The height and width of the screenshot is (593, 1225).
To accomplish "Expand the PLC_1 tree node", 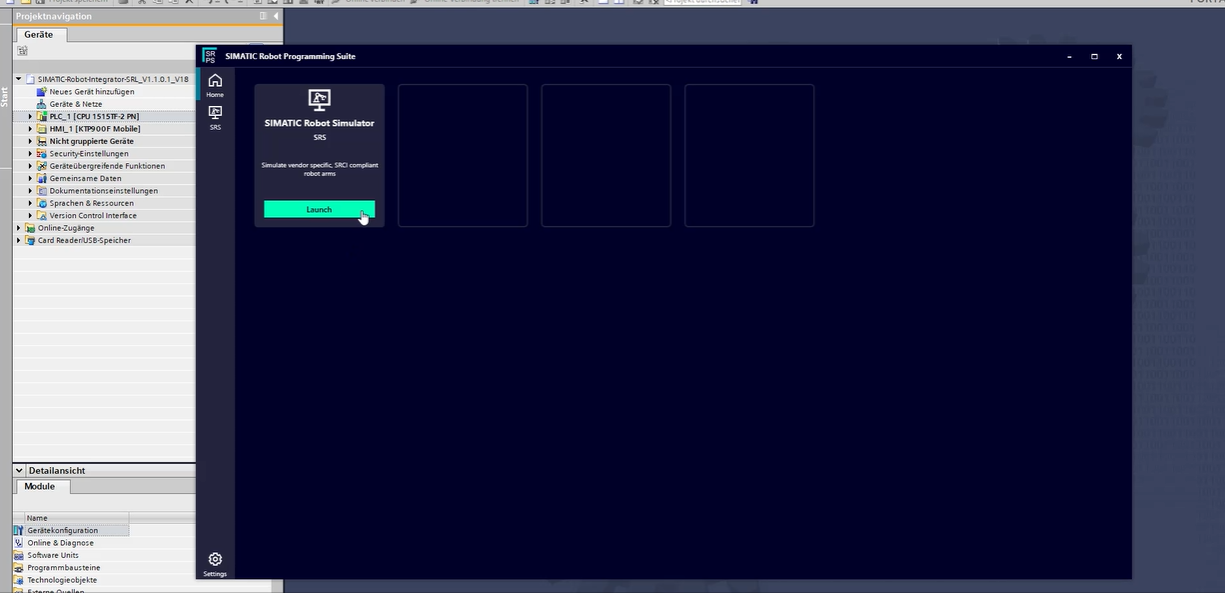I will (x=30, y=116).
